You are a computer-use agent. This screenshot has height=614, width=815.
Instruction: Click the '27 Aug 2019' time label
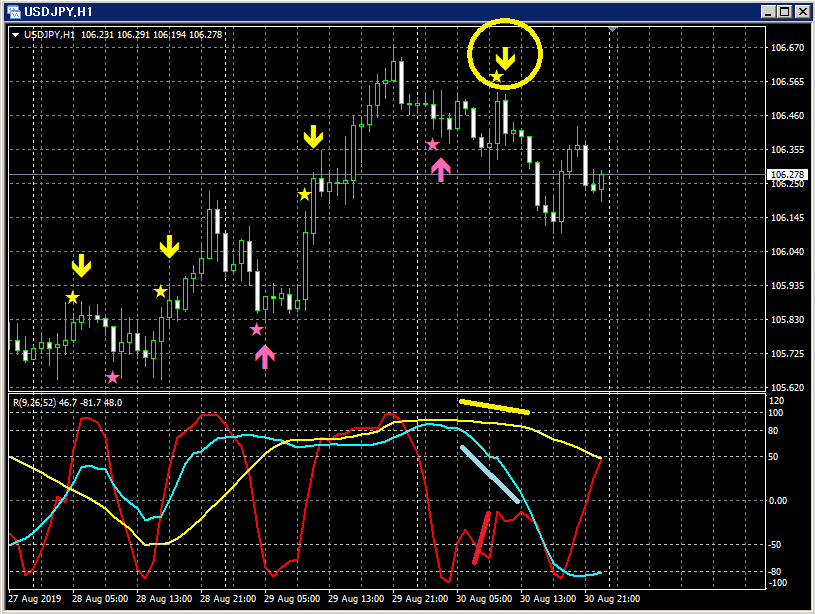(34, 599)
